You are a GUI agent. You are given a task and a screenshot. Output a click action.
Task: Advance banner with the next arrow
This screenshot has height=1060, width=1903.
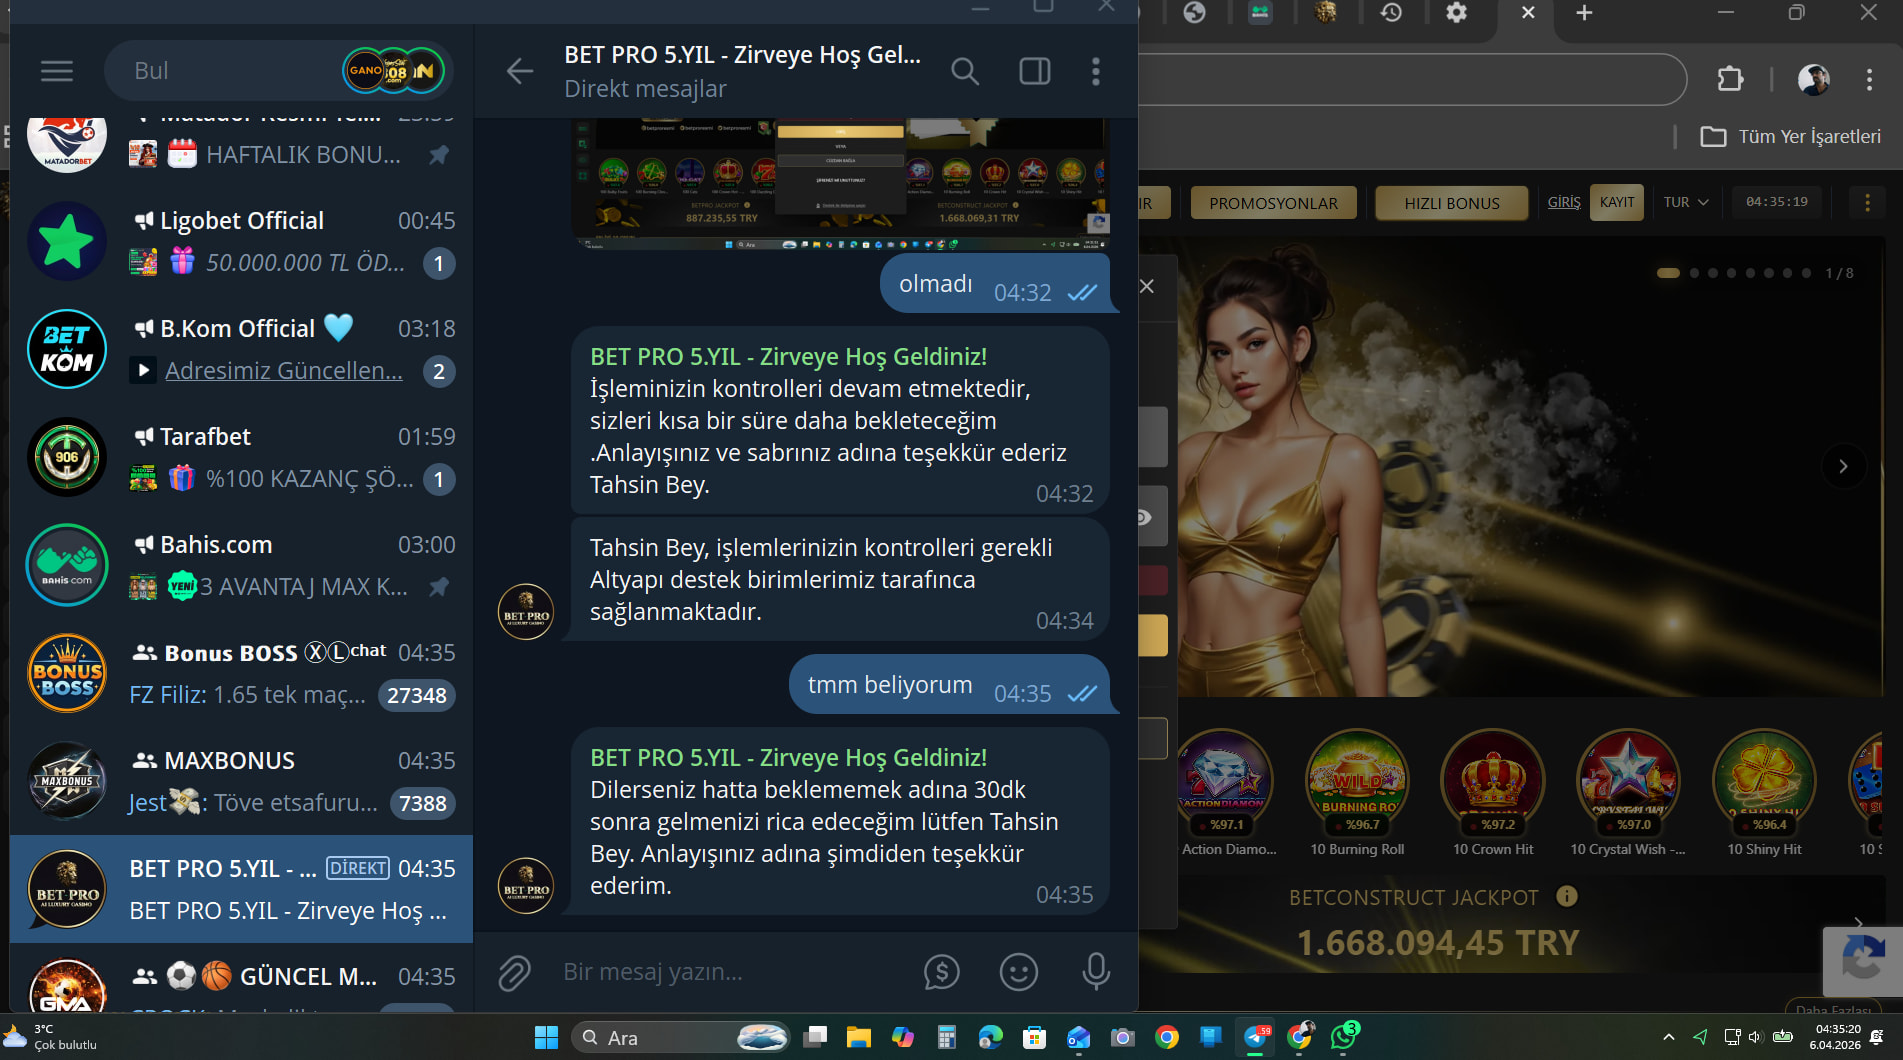pyautogui.click(x=1843, y=466)
